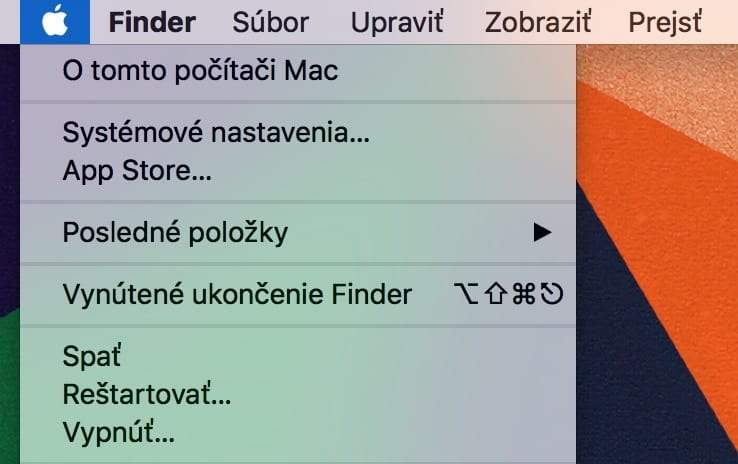The image size is (738, 464).
Task: Select Spať to sleep the Mac
Action: click(x=298, y=356)
